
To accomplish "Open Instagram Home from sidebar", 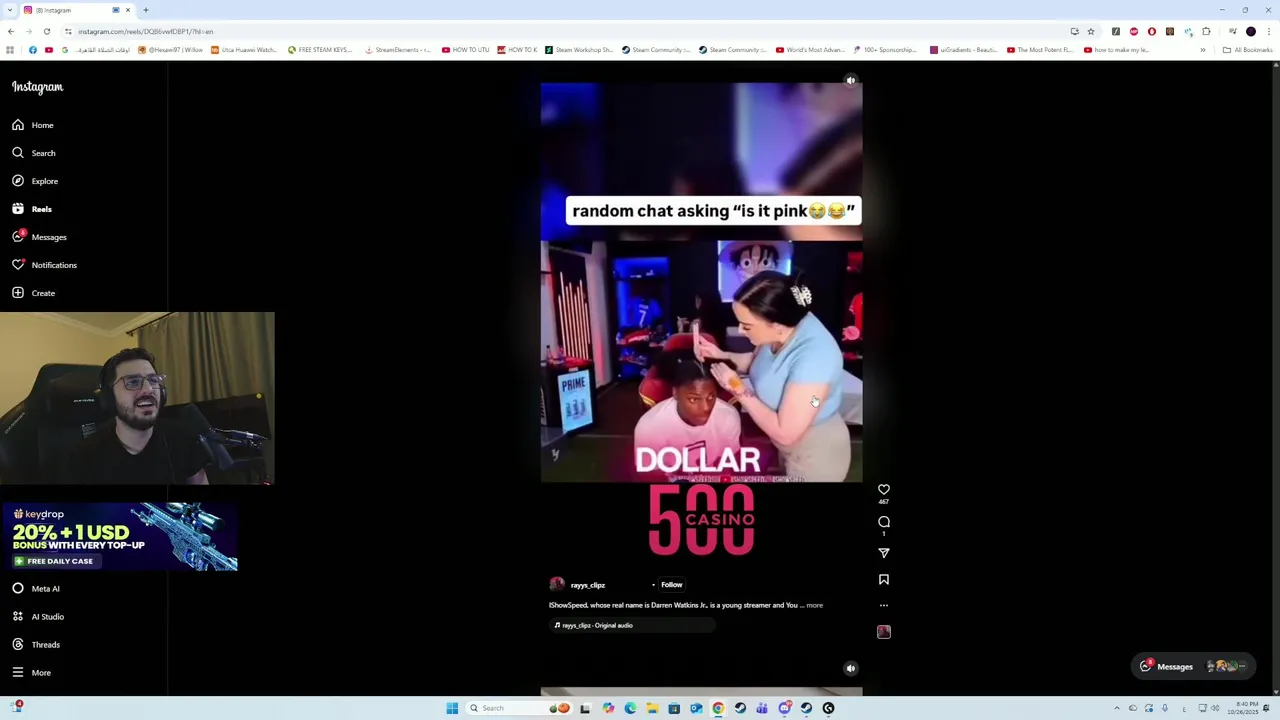I will [33, 125].
